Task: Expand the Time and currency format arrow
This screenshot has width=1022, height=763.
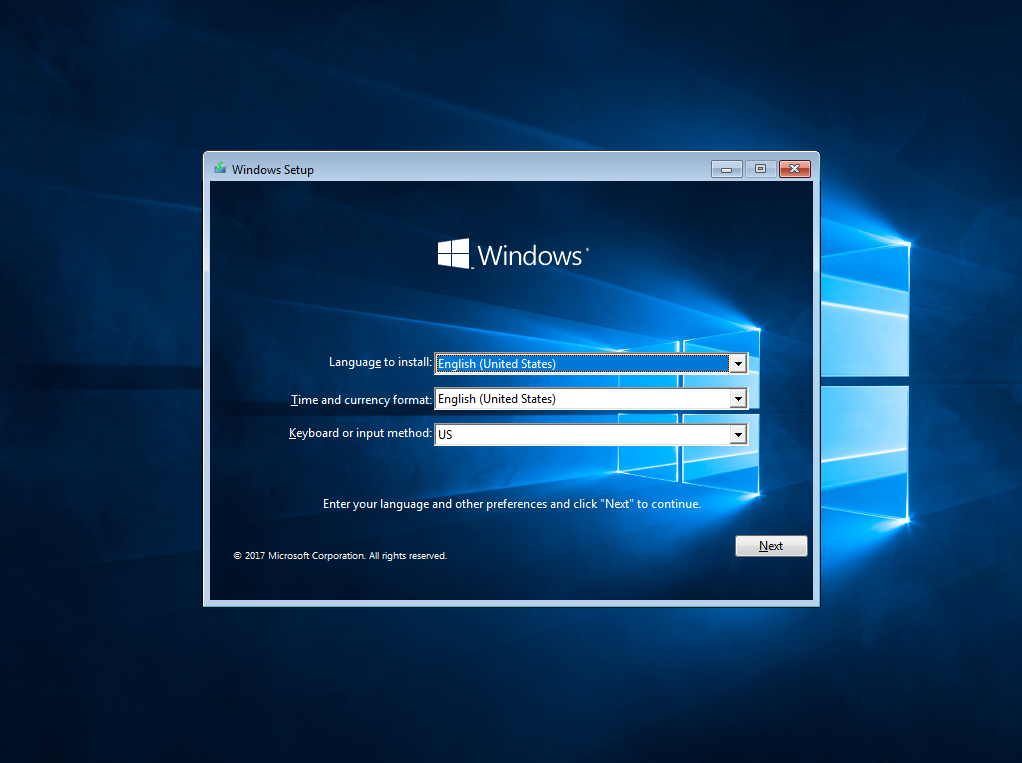Action: pyautogui.click(x=738, y=399)
